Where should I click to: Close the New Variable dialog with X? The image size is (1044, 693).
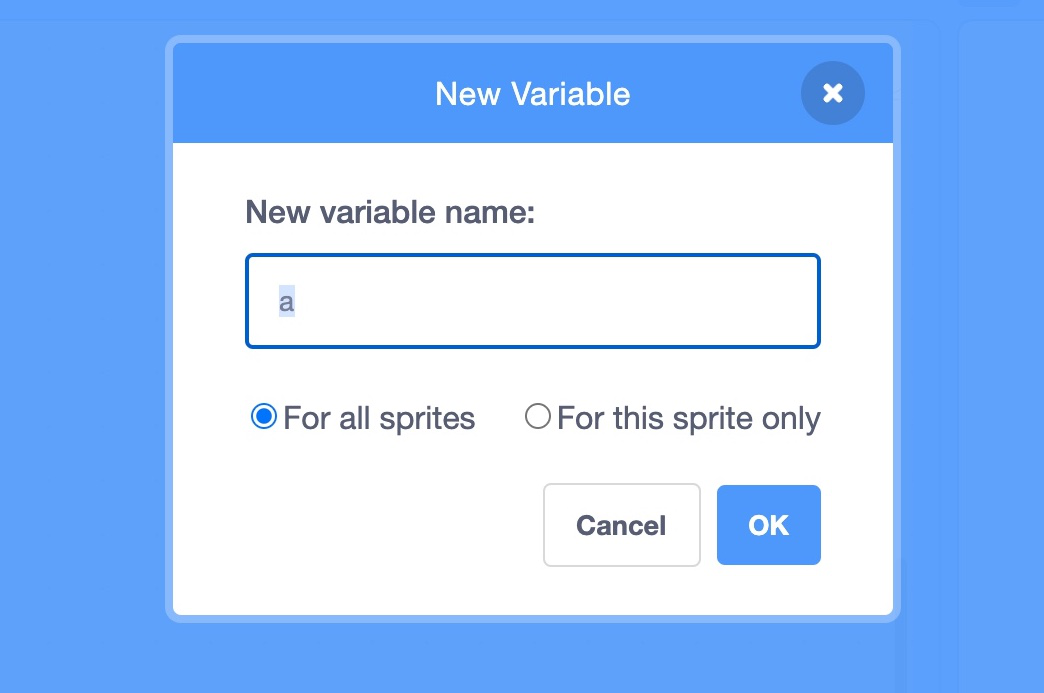coord(832,93)
